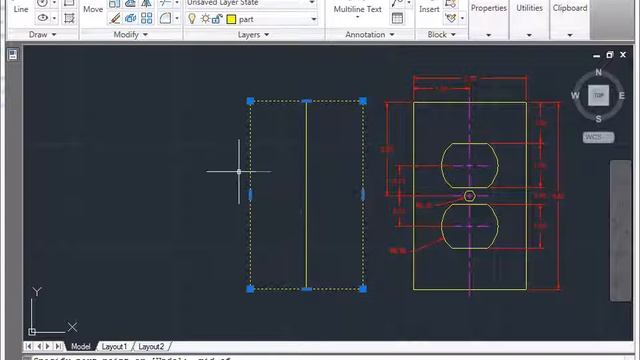Open the Clipboard panel dropdown
Image resolution: width=640 pixels, height=360 pixels.
(x=570, y=35)
